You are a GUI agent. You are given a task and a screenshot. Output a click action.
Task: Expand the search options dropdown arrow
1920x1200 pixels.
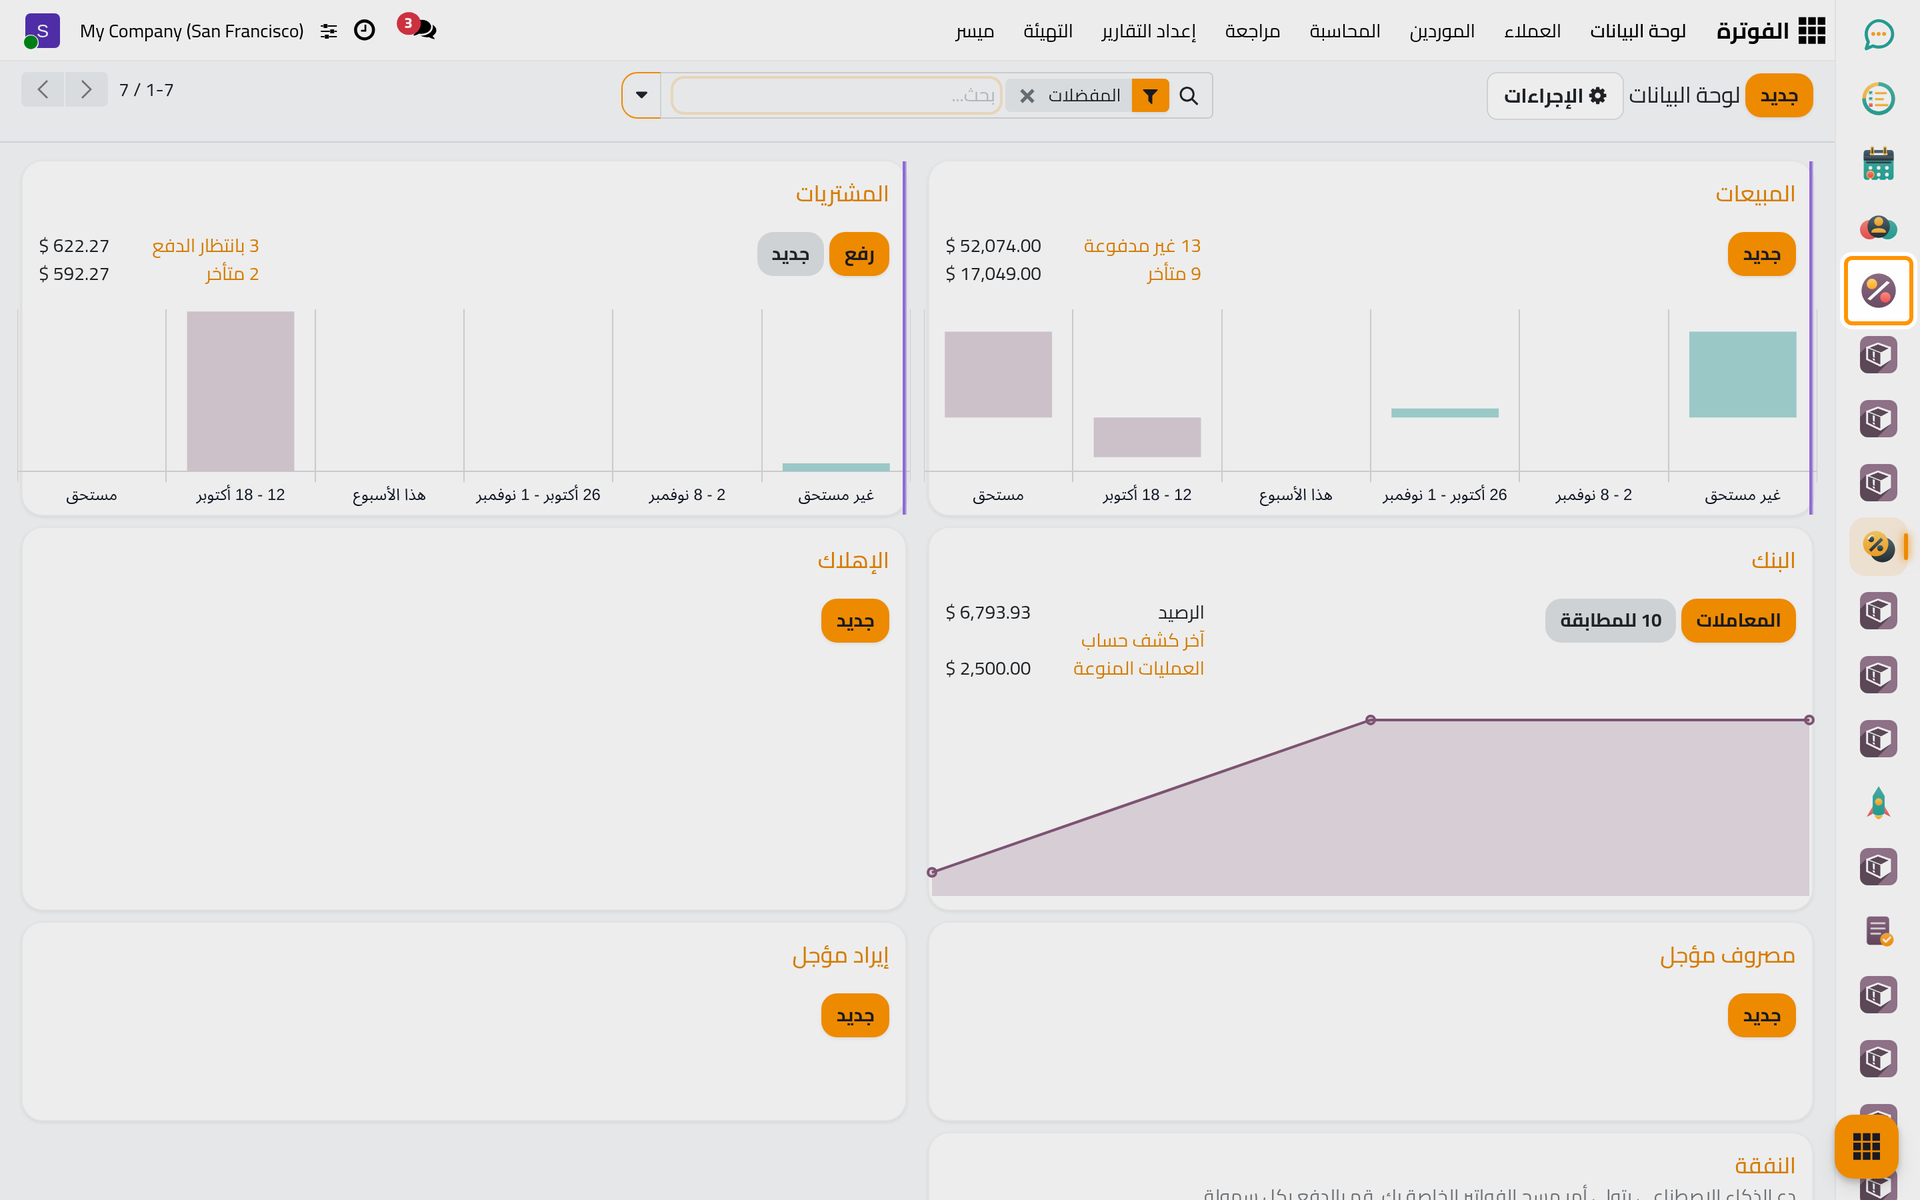[x=642, y=96]
